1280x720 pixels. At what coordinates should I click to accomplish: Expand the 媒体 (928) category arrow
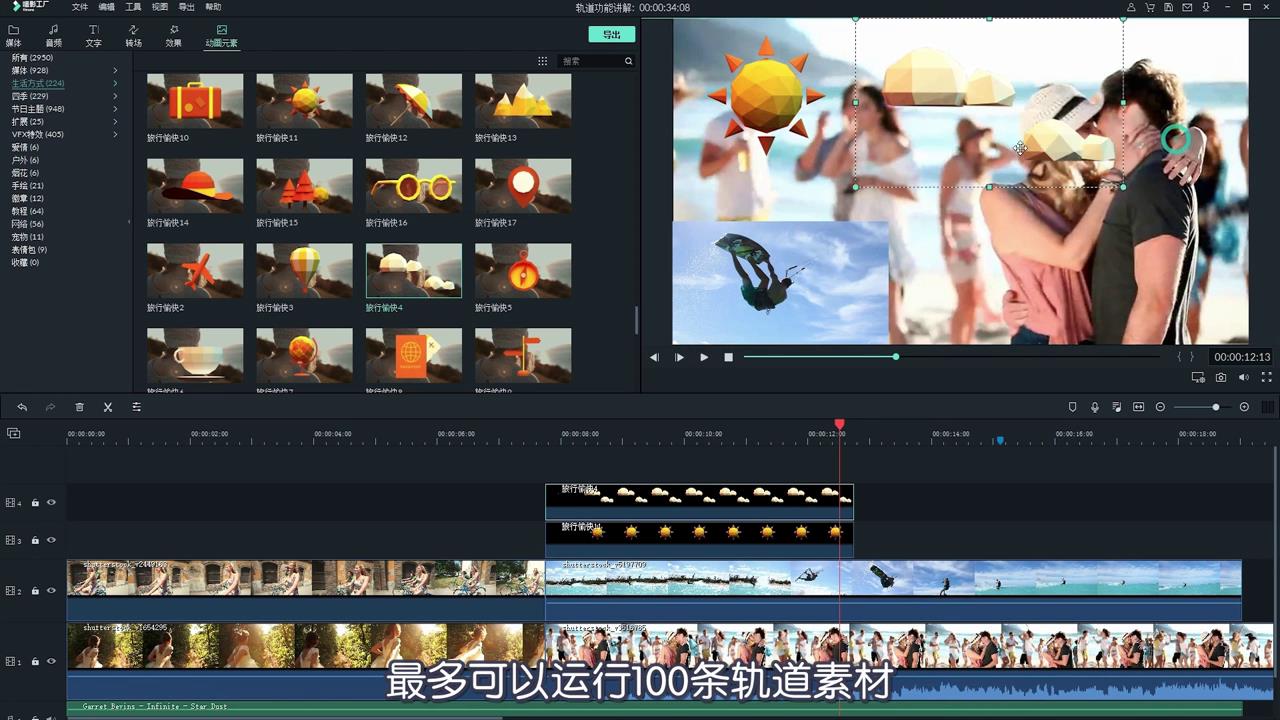click(x=115, y=71)
